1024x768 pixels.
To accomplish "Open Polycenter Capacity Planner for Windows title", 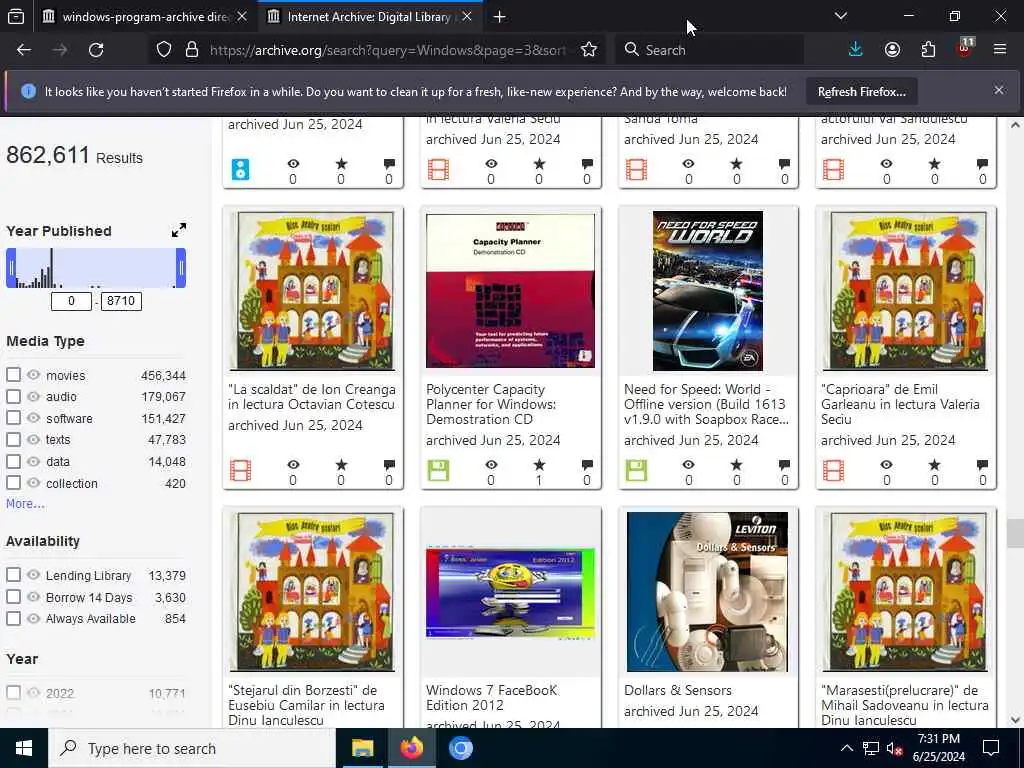I will [x=491, y=404].
